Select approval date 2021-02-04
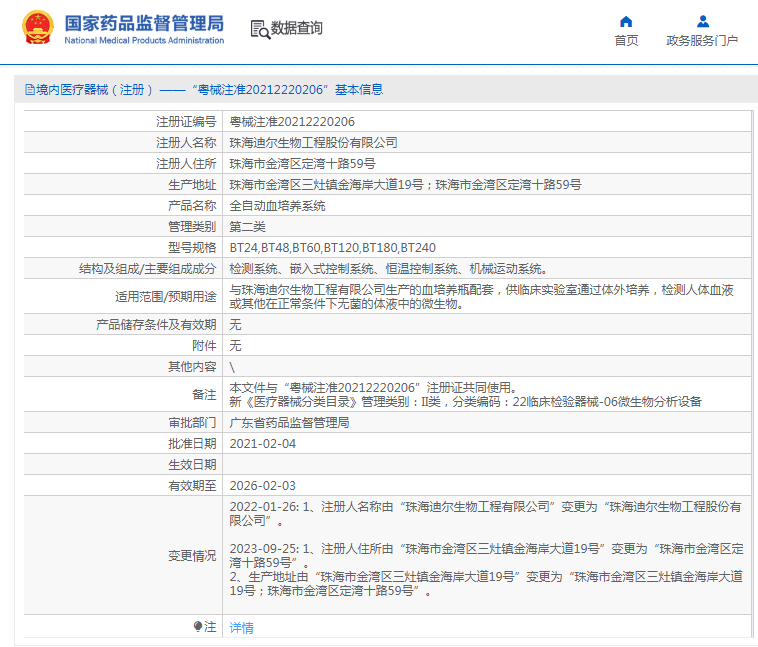 [x=262, y=444]
